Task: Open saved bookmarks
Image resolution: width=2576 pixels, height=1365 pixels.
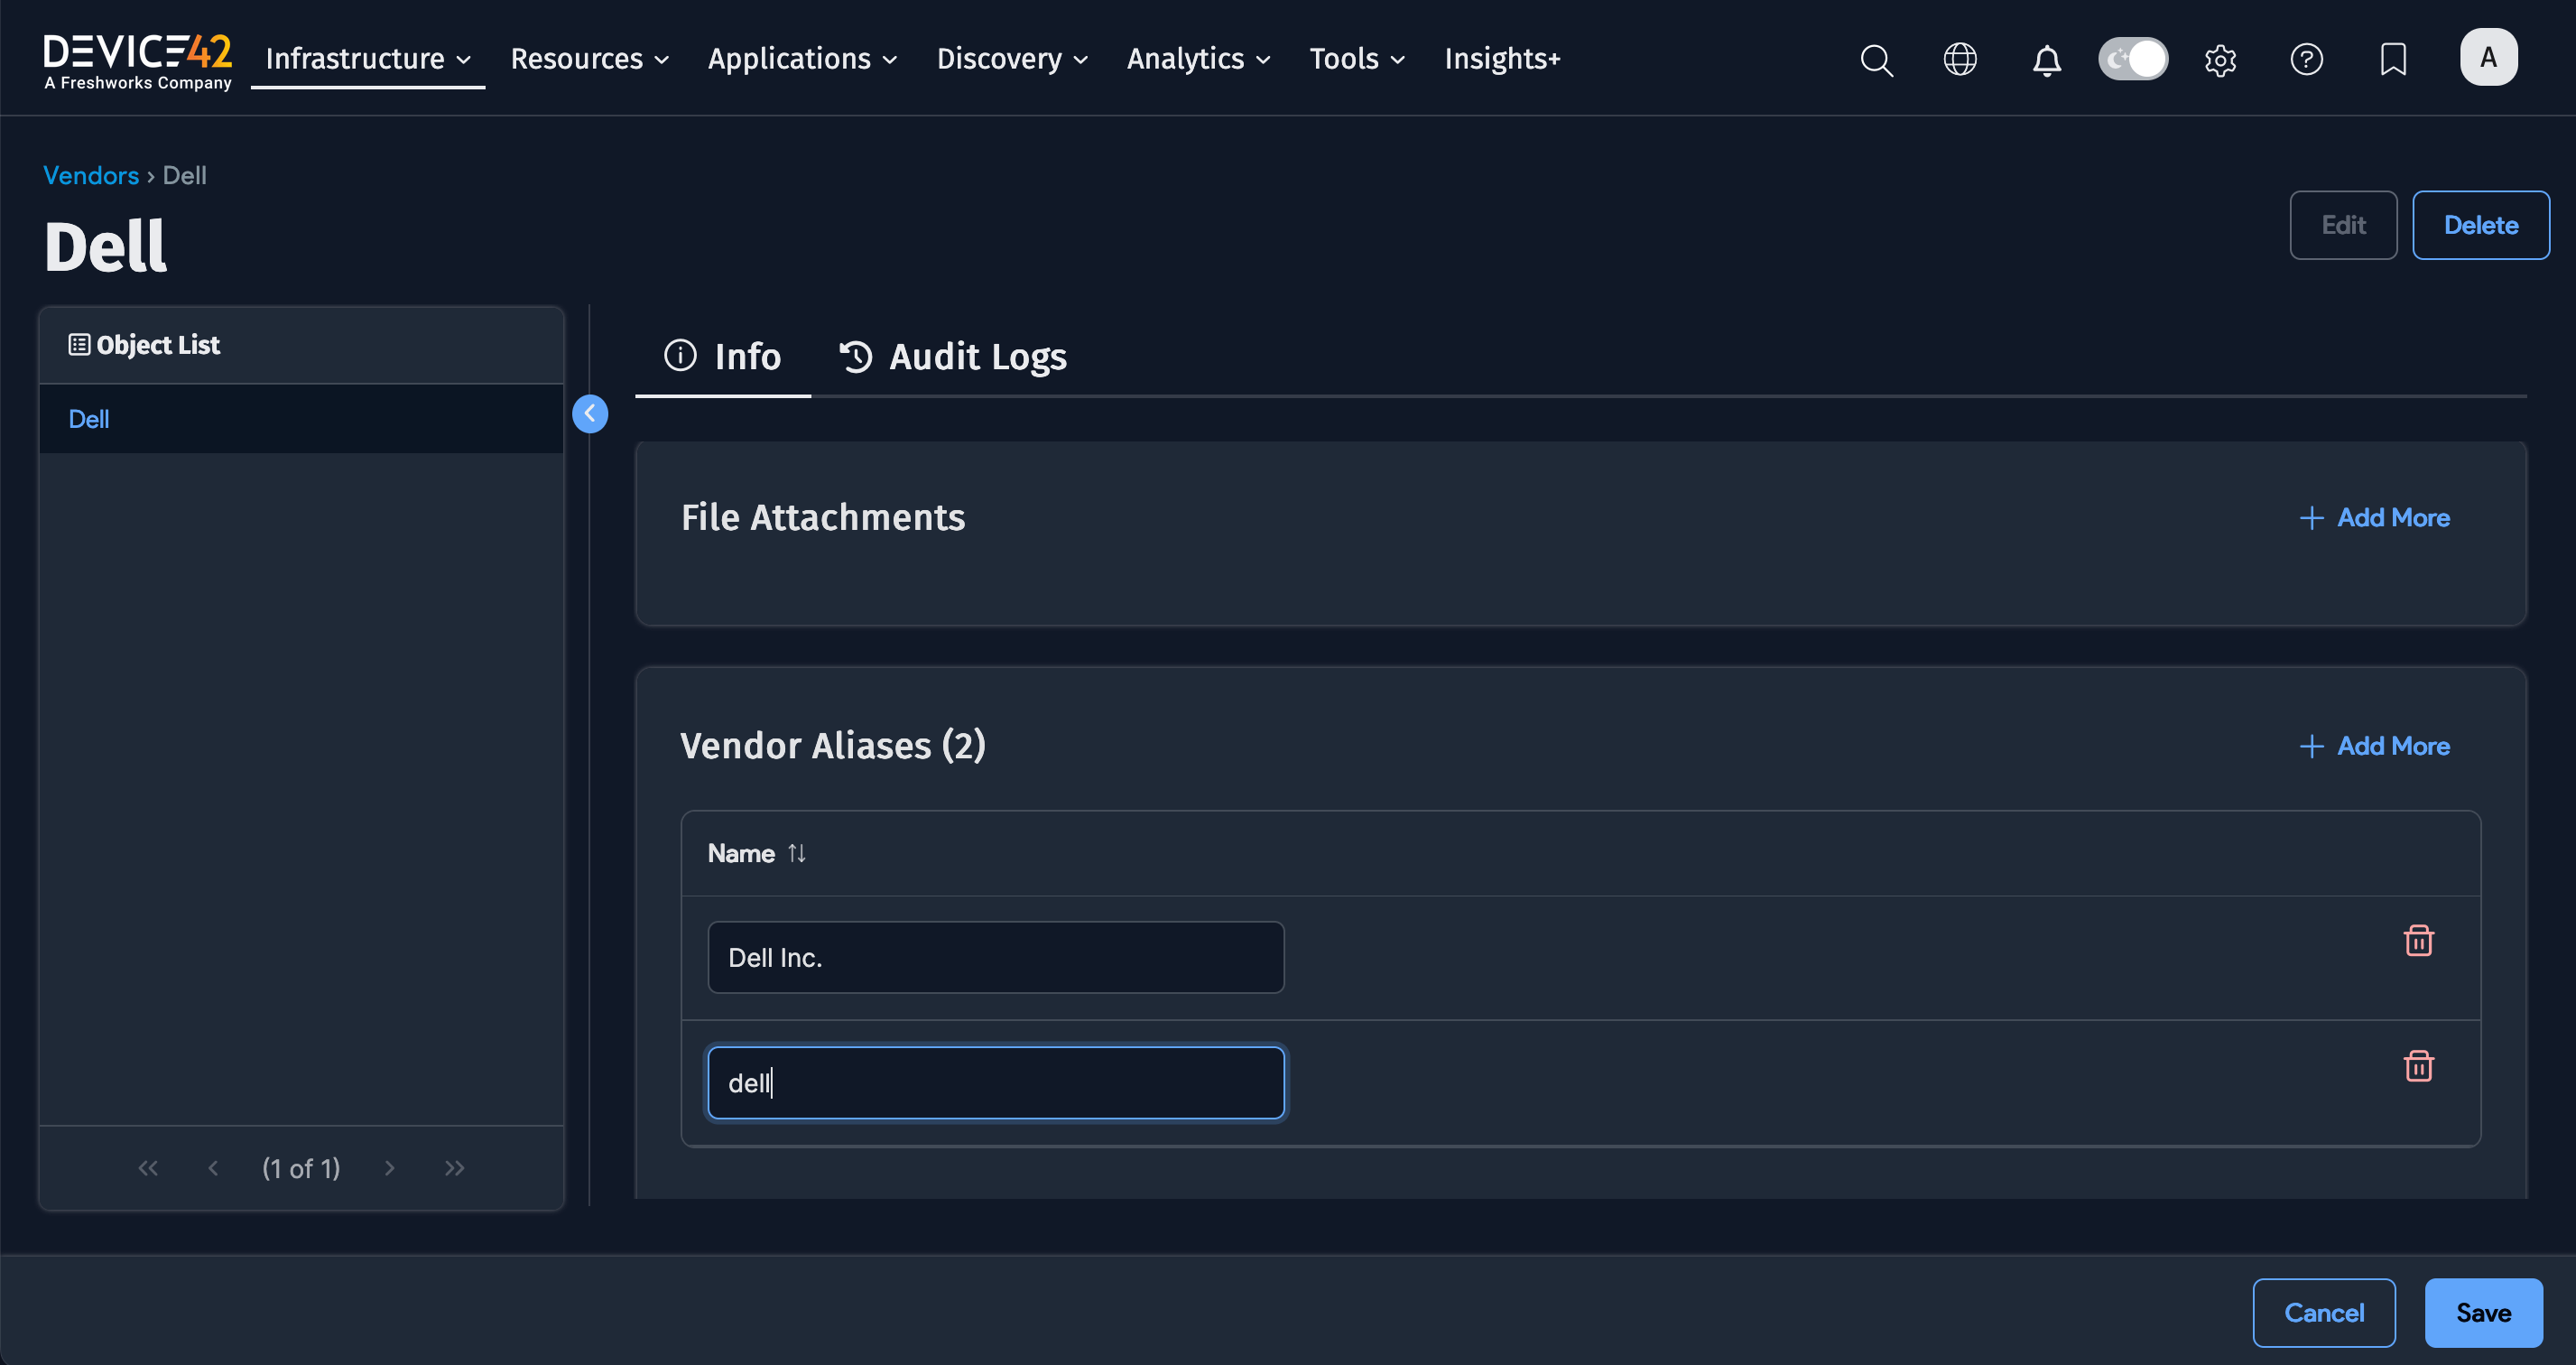Action: 2393,60
